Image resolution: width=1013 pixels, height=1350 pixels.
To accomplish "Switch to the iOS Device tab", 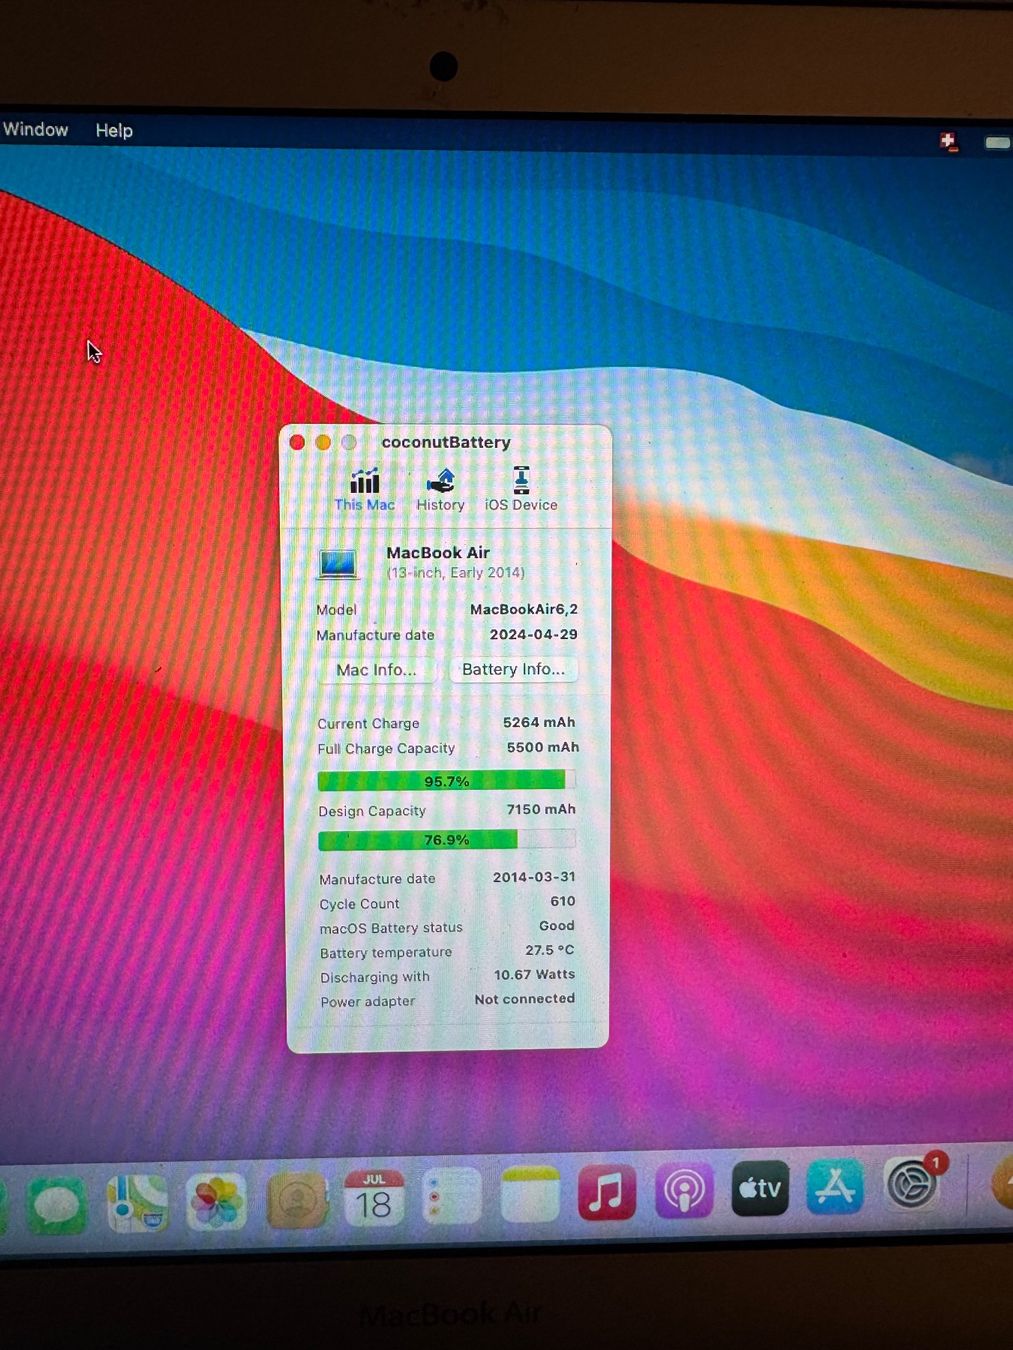I will click(521, 490).
